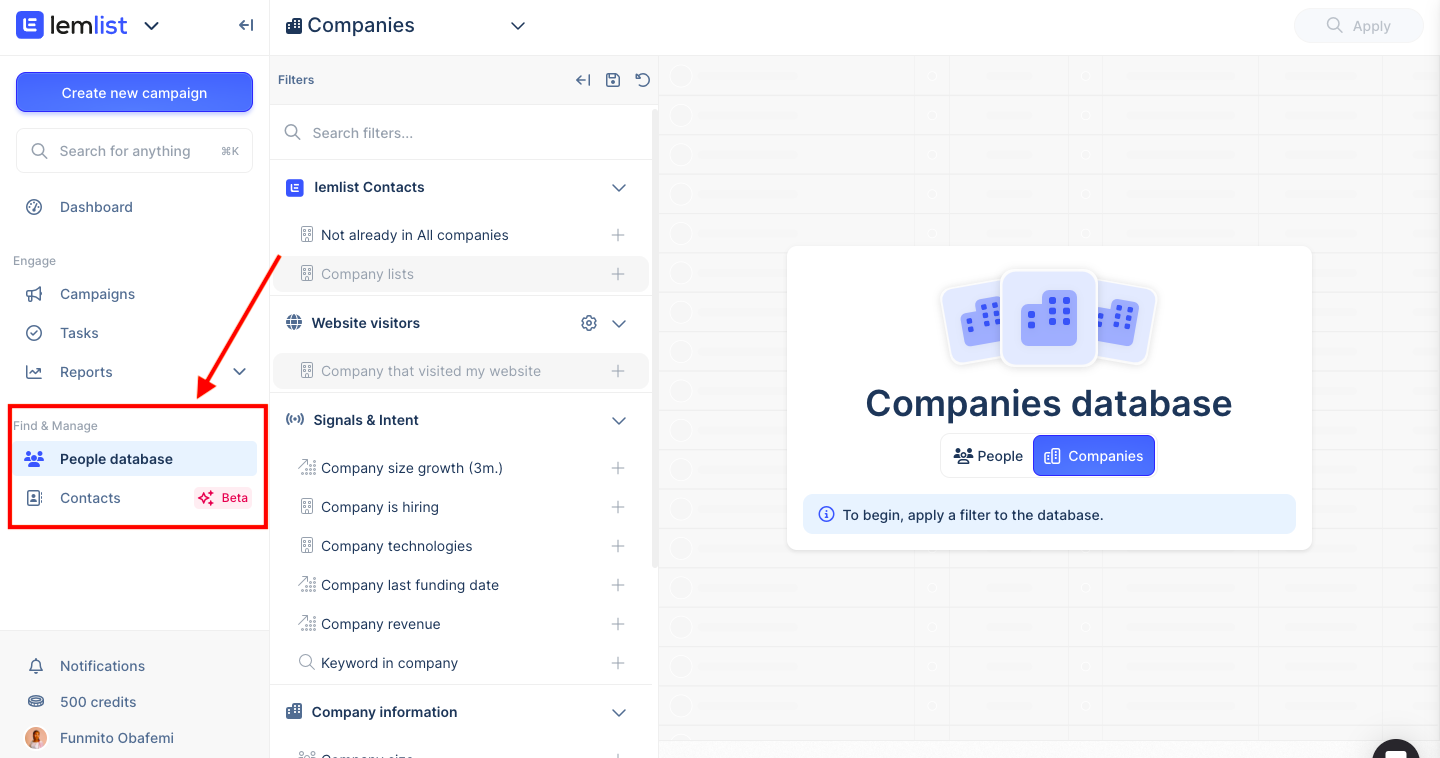This screenshot has height=758, width=1440.
Task: Collapse the lemlist Contacts filter section
Action: tap(619, 188)
